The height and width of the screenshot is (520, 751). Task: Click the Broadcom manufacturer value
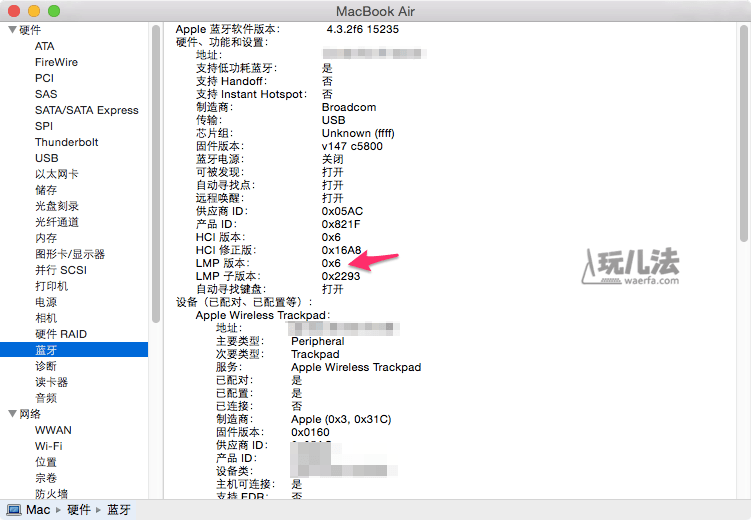pos(349,107)
